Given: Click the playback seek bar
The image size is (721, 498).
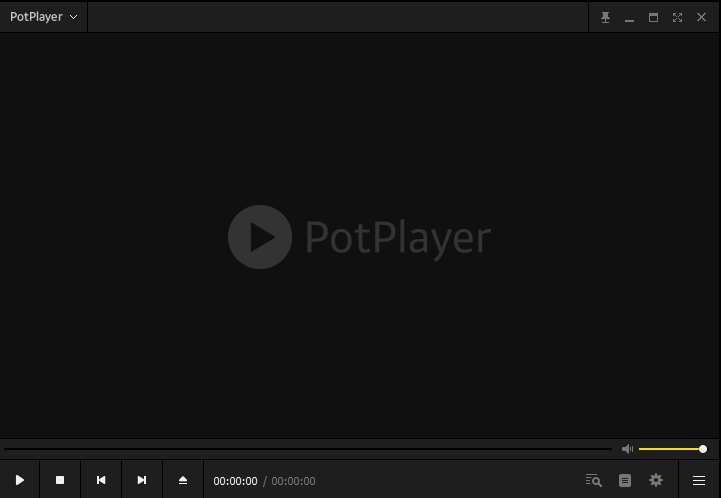Looking at the screenshot, I should click(308, 449).
